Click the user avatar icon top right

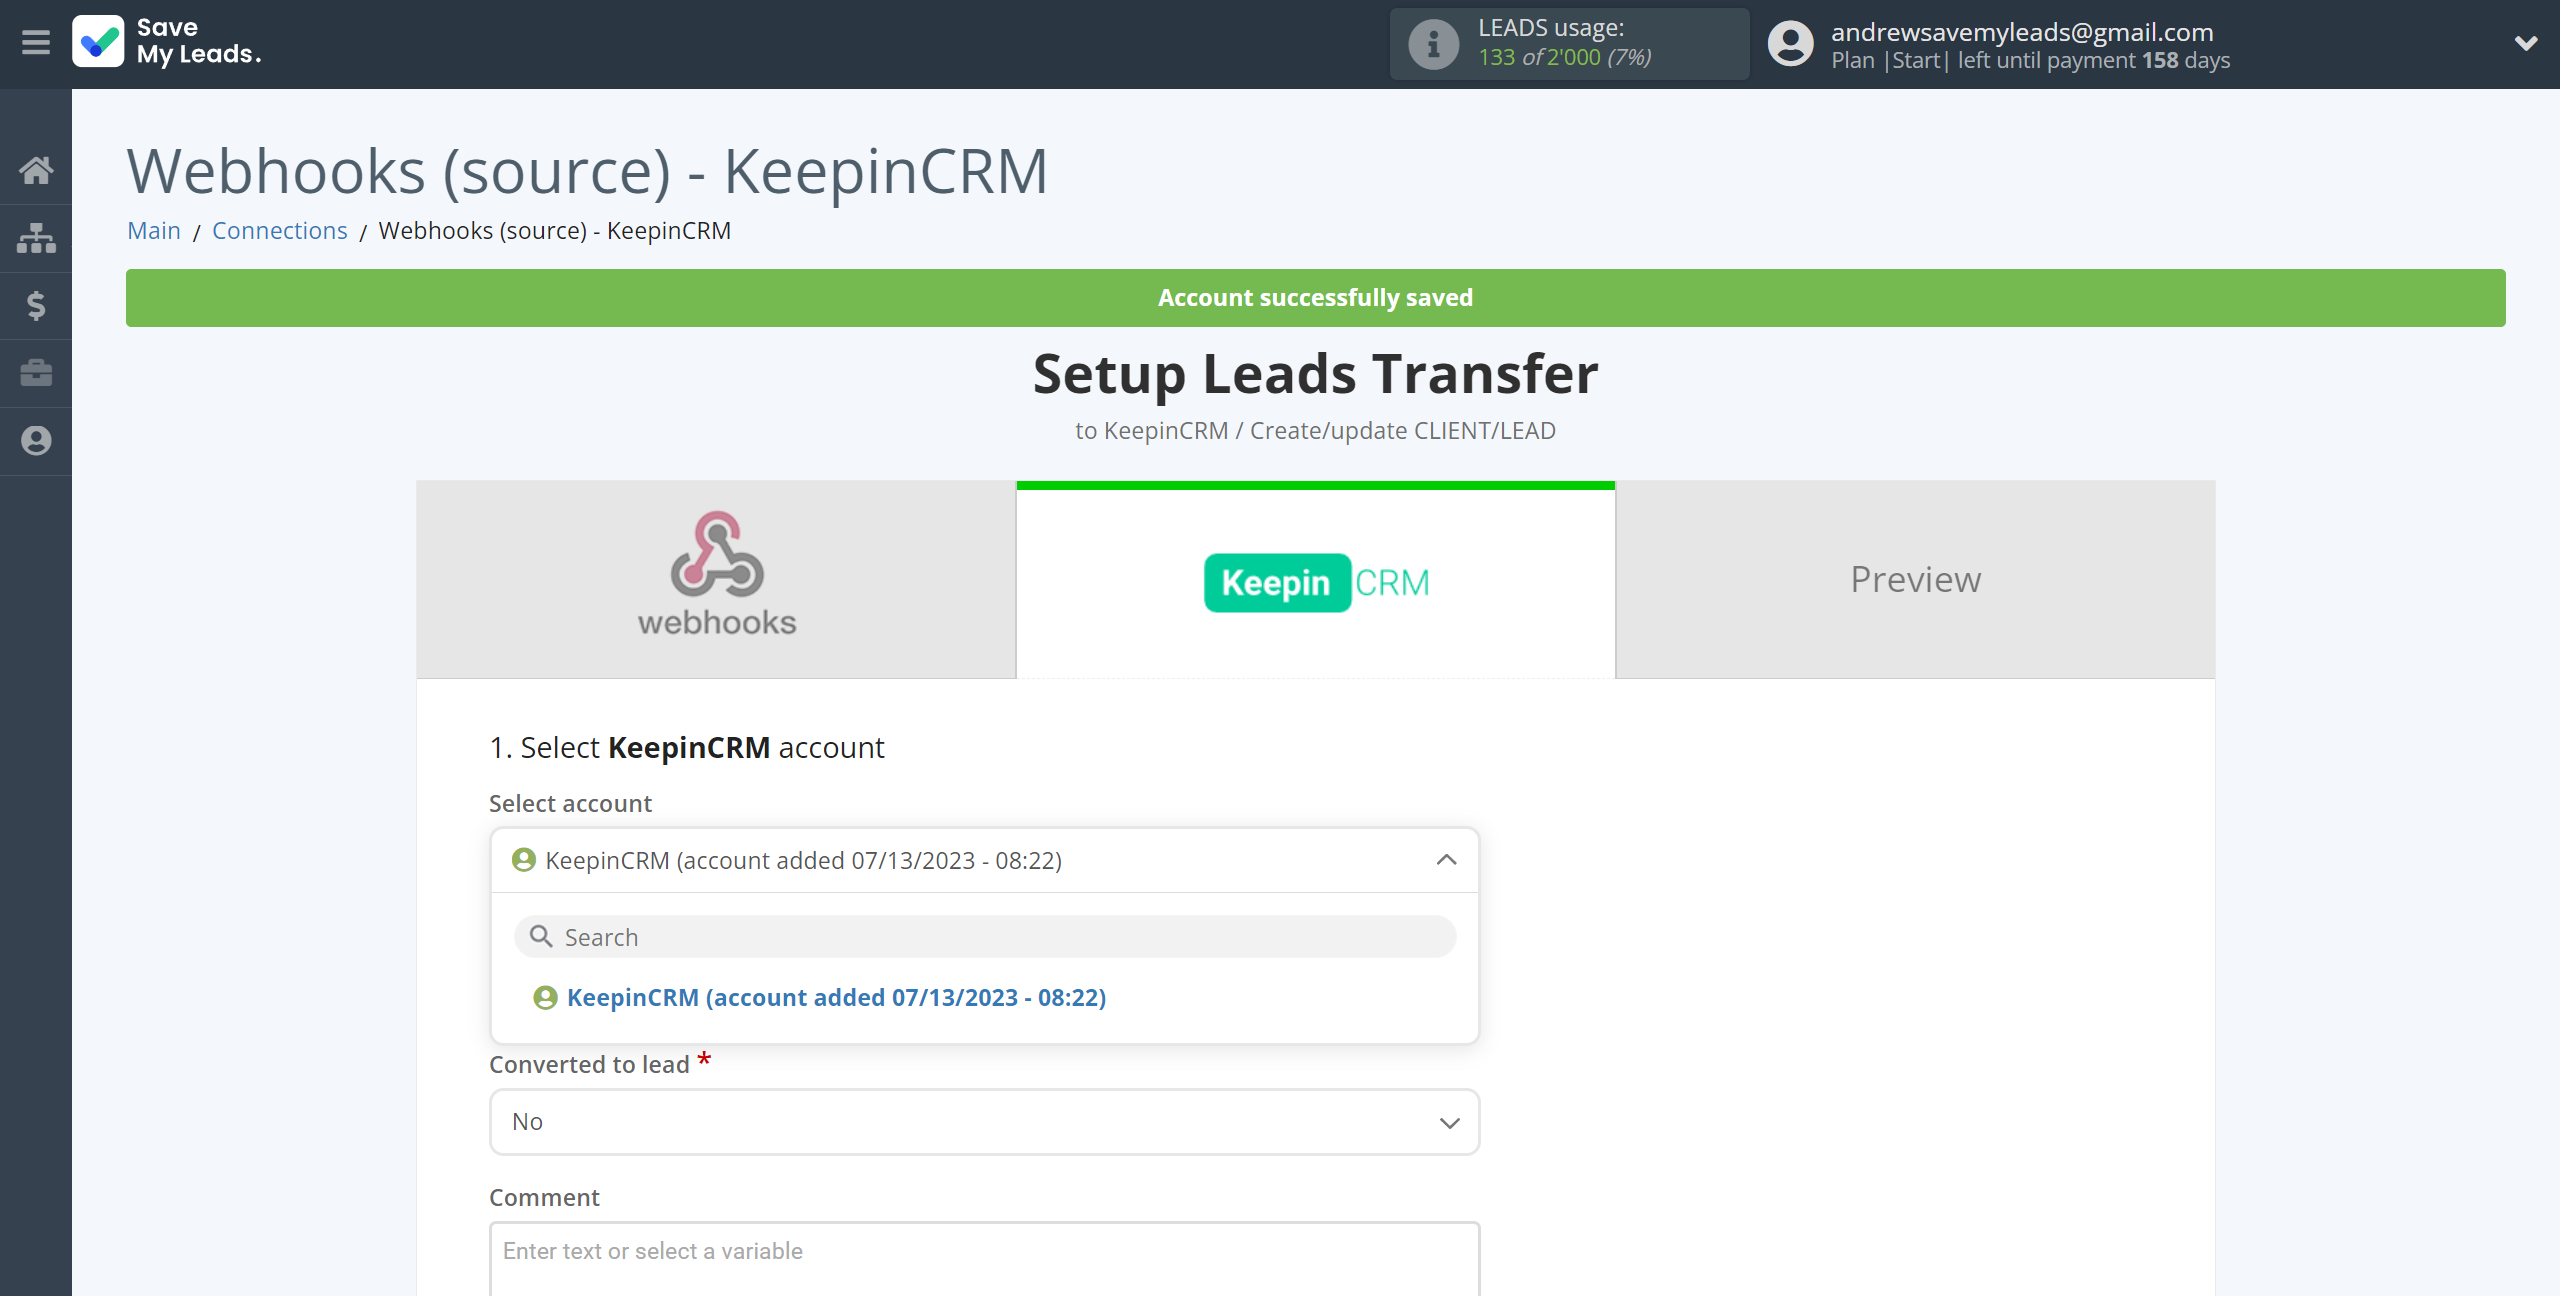(x=1790, y=43)
